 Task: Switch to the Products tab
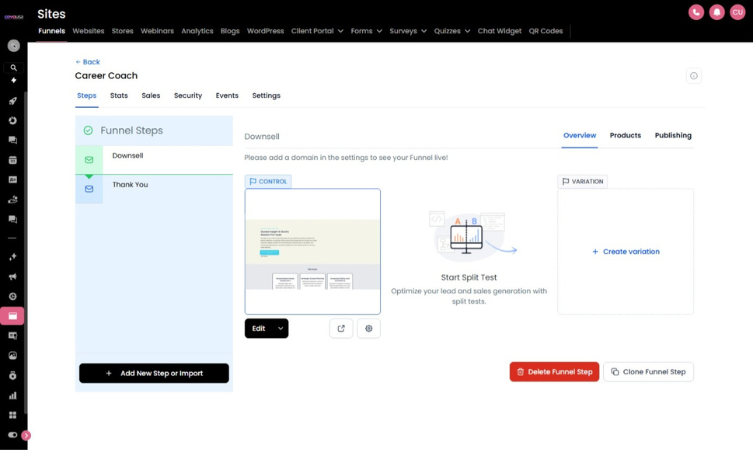(625, 135)
